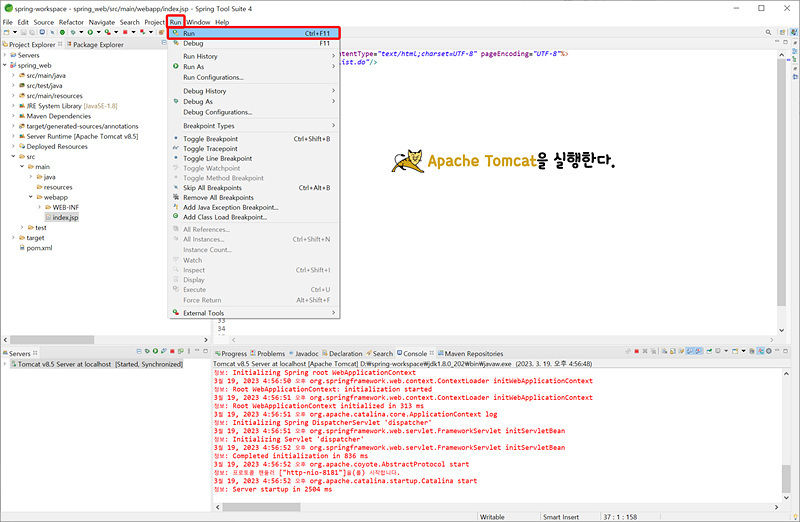
Task: Toggle Word Wrap in the Console toolbar
Action: pyautogui.click(x=681, y=351)
